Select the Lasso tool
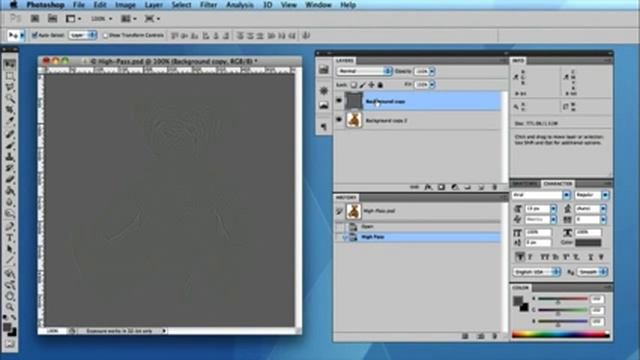640x360 pixels. point(10,87)
